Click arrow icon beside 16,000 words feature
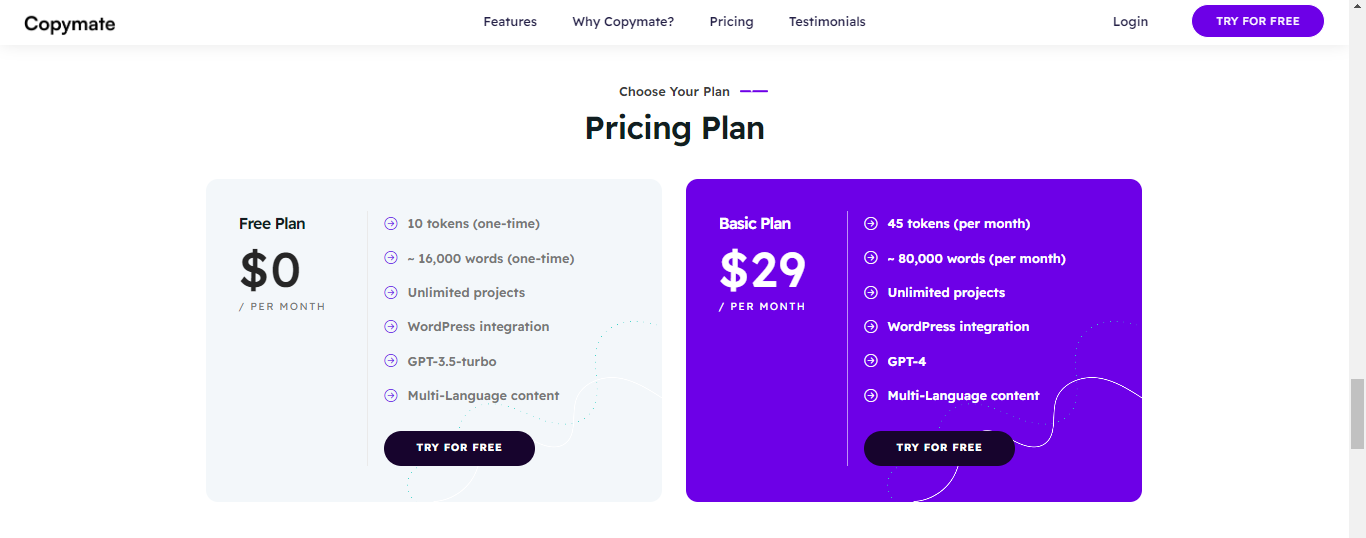The image size is (1366, 538). coord(391,258)
